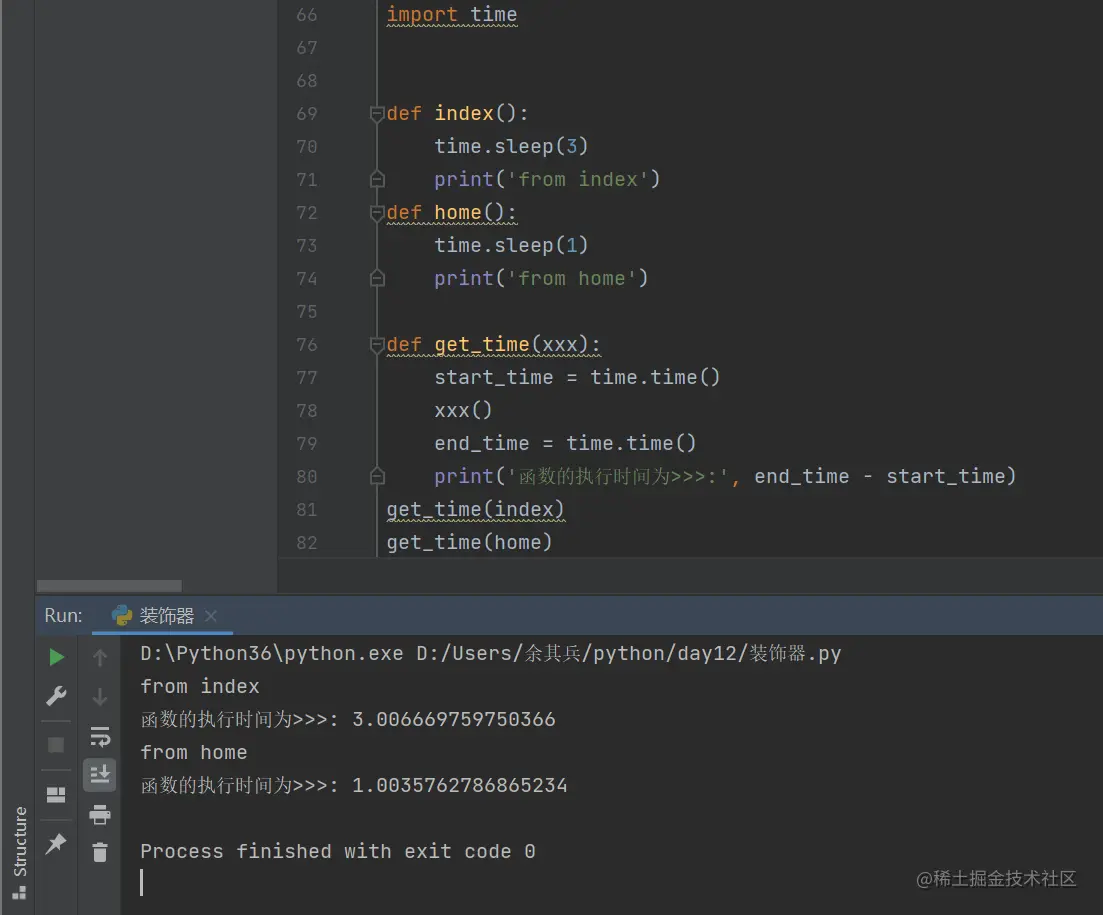The height and width of the screenshot is (915, 1103).
Task: Collapse the def index() fold marker
Action: click(377, 113)
